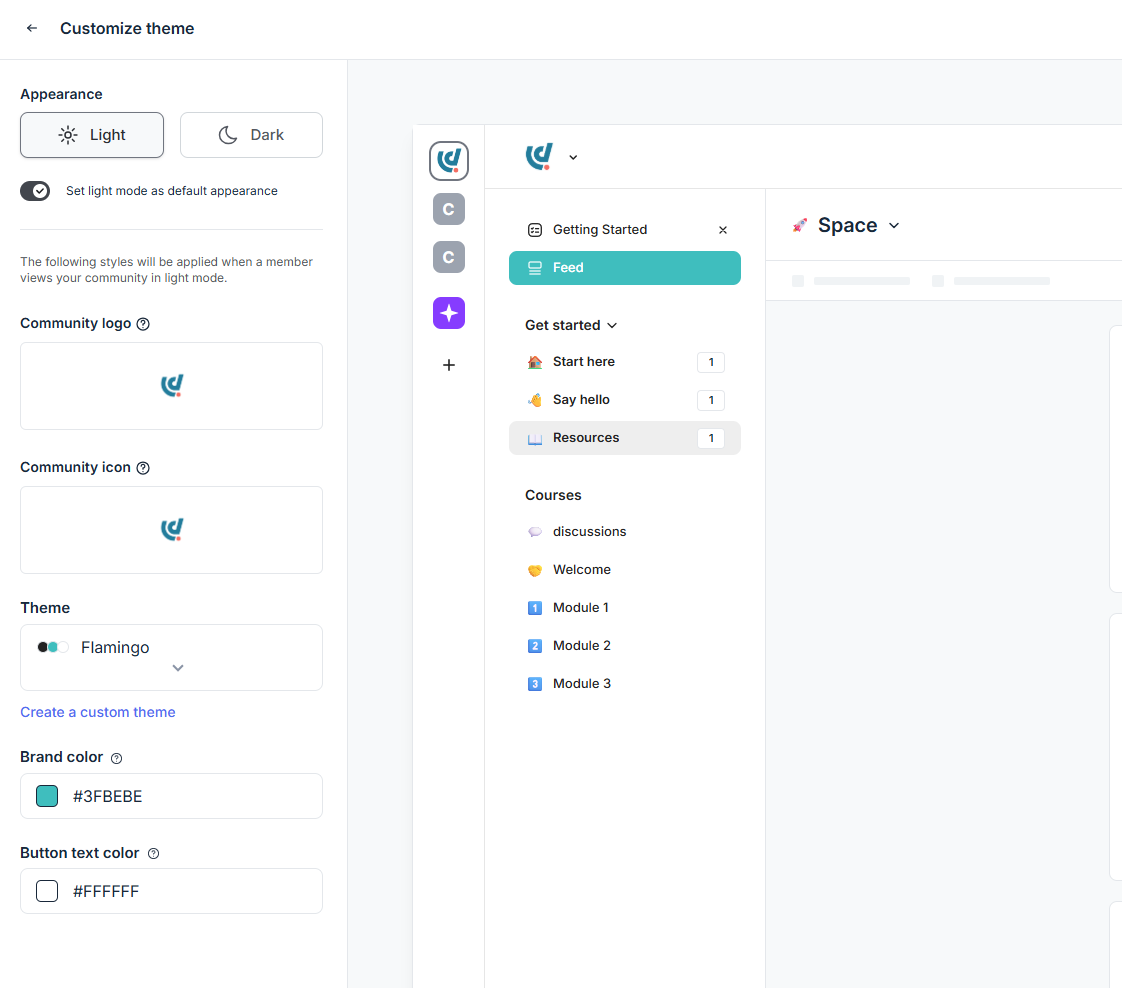
Task: Open help icon next to Brand color
Action: (x=117, y=758)
